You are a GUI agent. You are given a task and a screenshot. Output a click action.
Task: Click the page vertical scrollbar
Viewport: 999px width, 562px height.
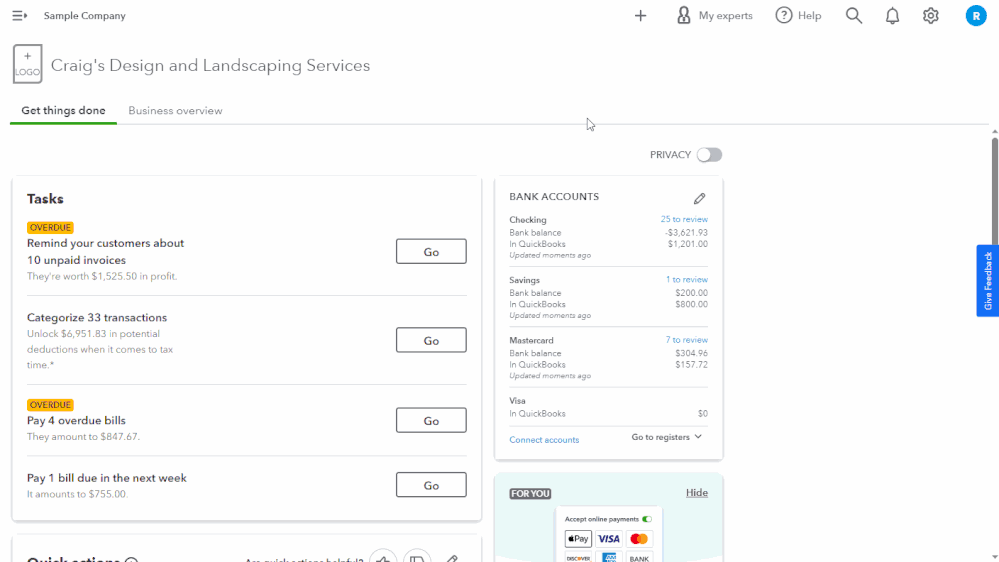coord(995,191)
